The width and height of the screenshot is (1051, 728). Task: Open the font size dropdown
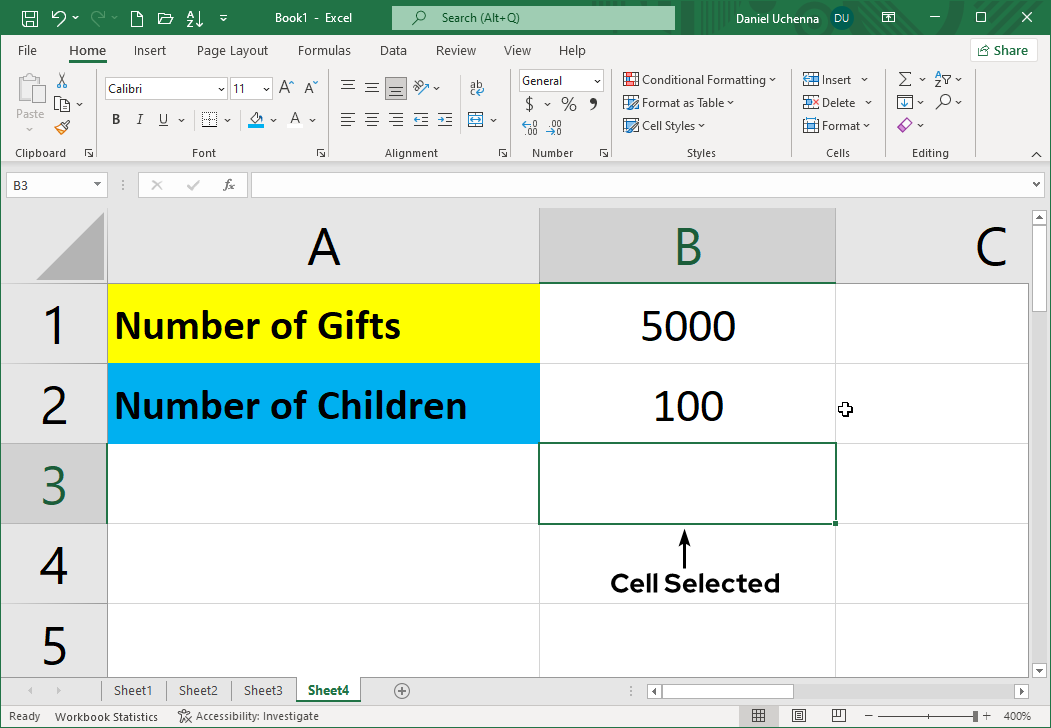pyautogui.click(x=268, y=88)
